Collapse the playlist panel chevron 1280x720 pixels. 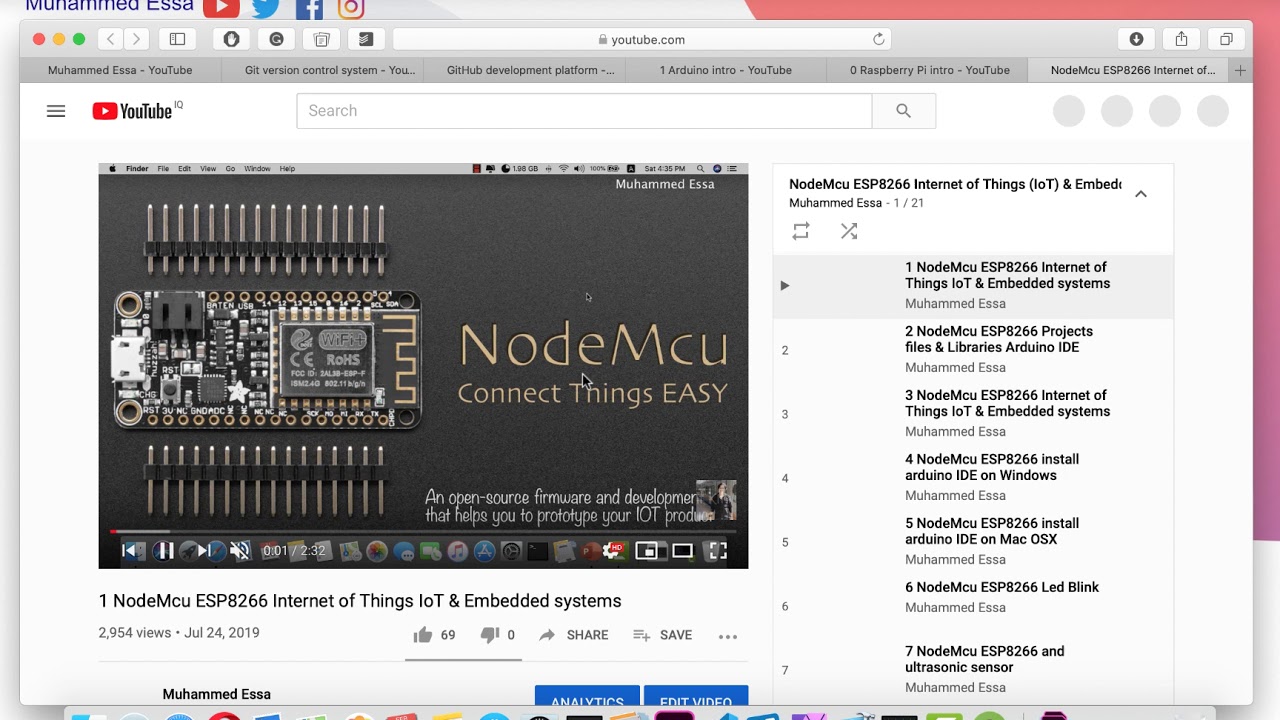[1141, 194]
